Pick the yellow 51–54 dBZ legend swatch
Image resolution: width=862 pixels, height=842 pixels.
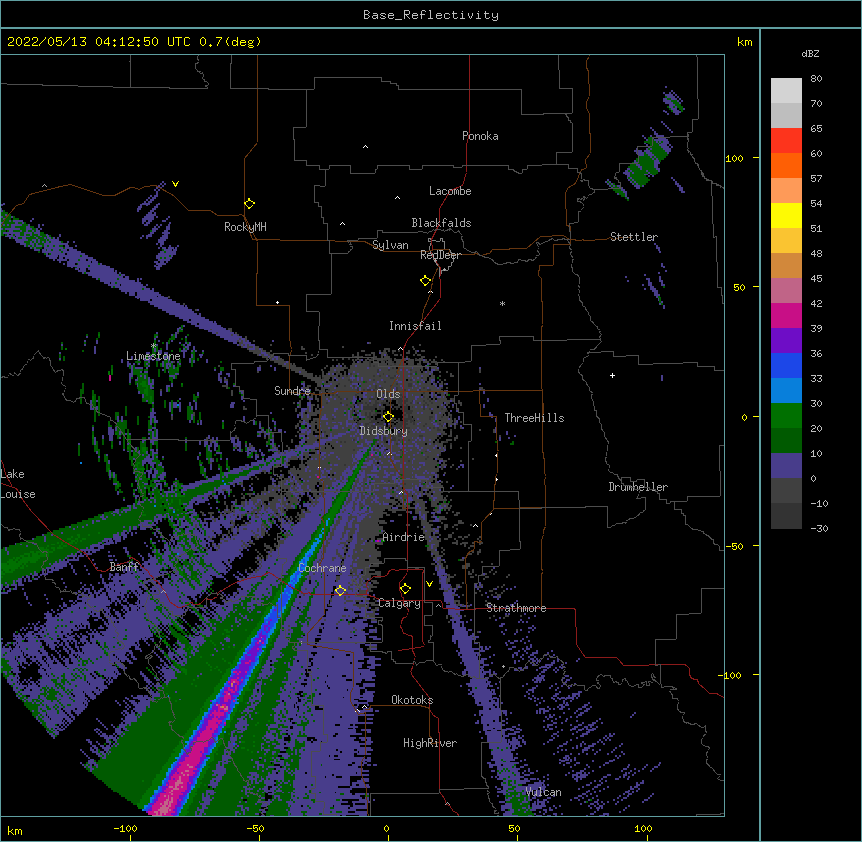(x=786, y=215)
